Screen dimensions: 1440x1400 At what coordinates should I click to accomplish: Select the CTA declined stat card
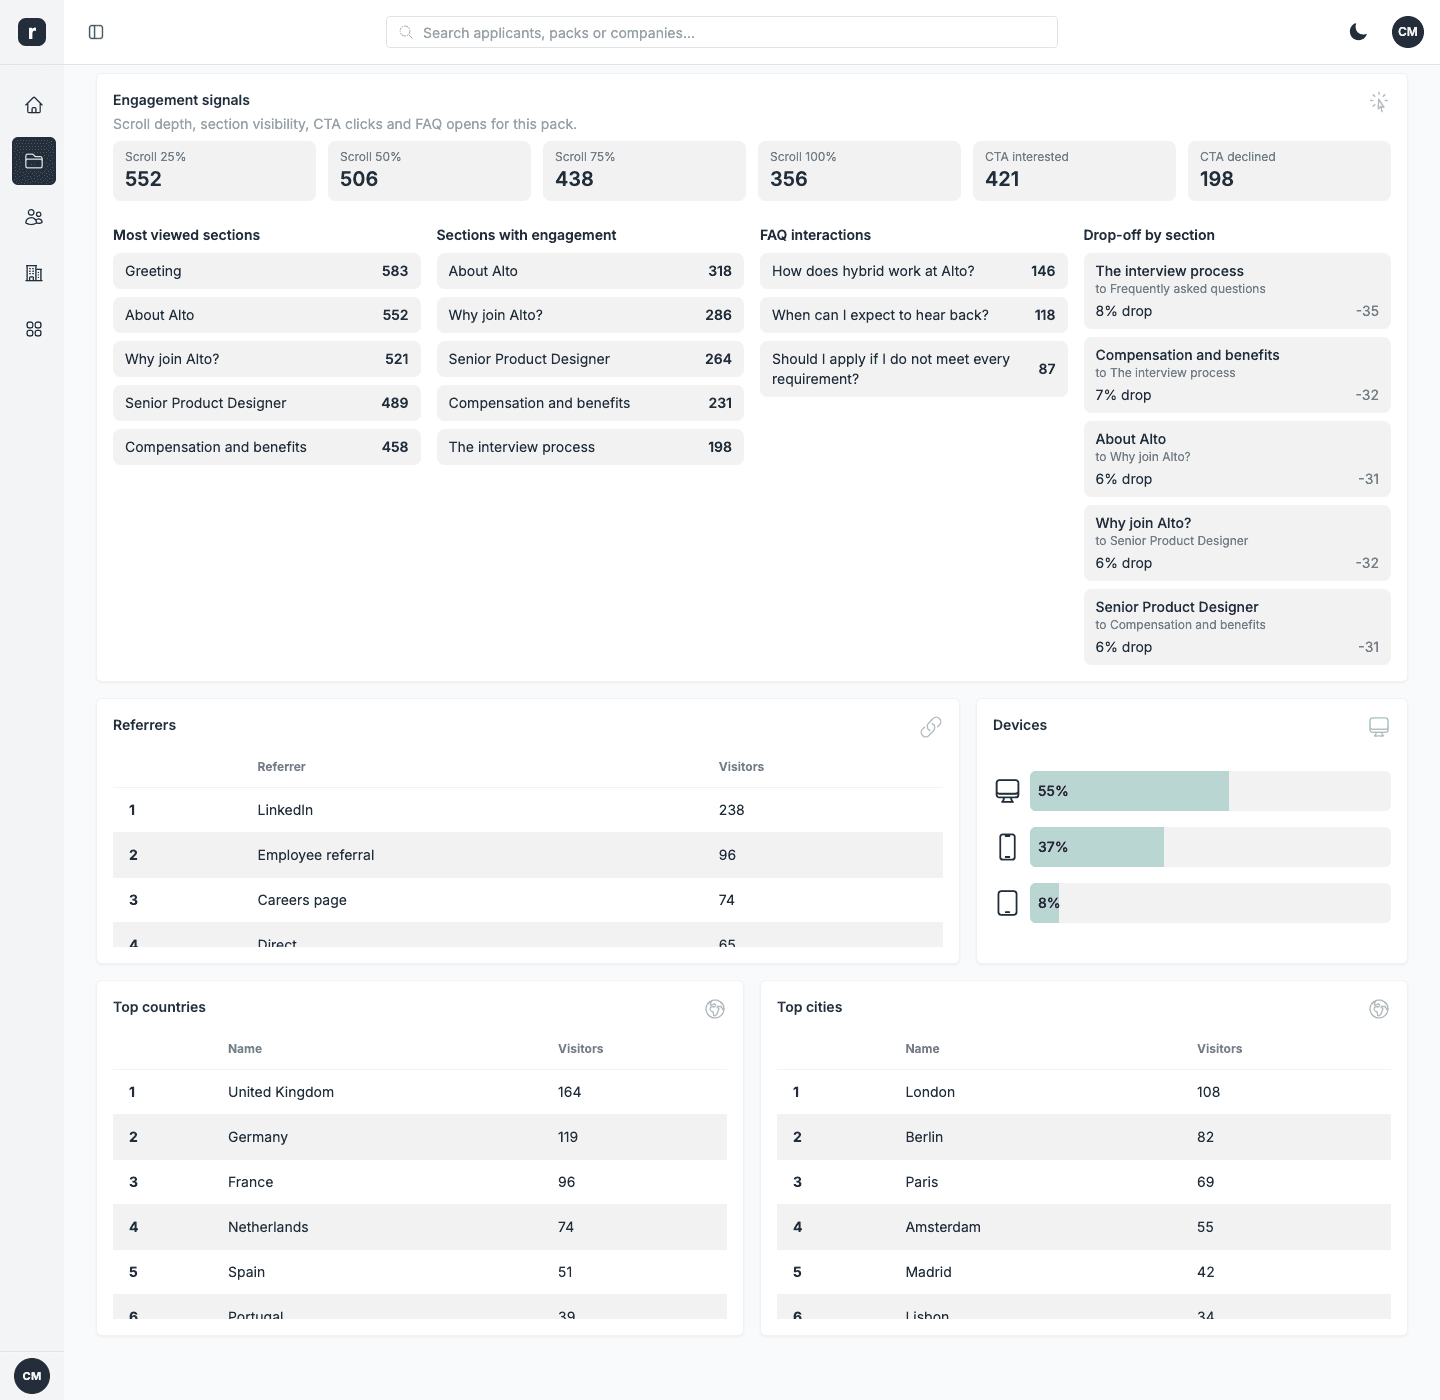click(1289, 171)
